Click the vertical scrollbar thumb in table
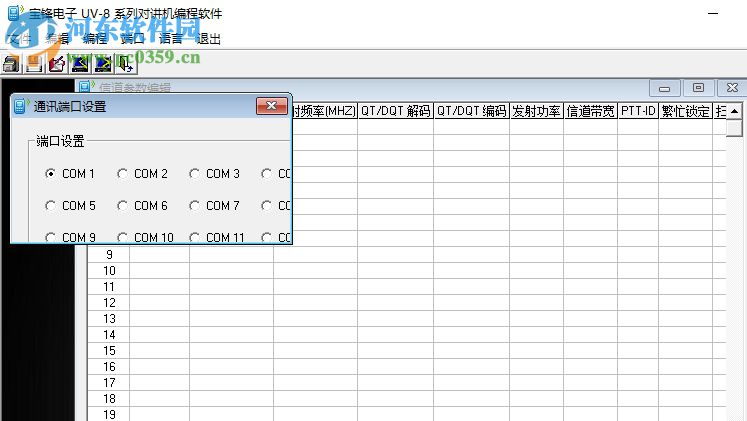Viewport: 747px width, 421px height. point(734,128)
